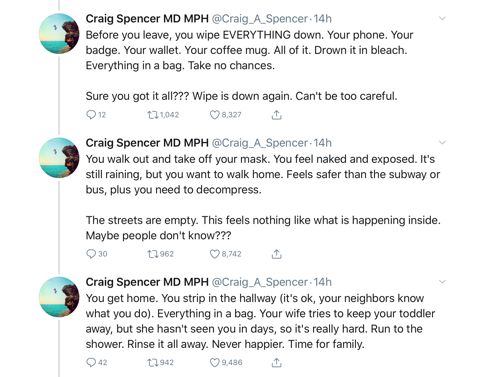Image resolution: width=500 pixels, height=377 pixels.
Task: View the profile avatar on the first tweet
Action: coord(59,33)
